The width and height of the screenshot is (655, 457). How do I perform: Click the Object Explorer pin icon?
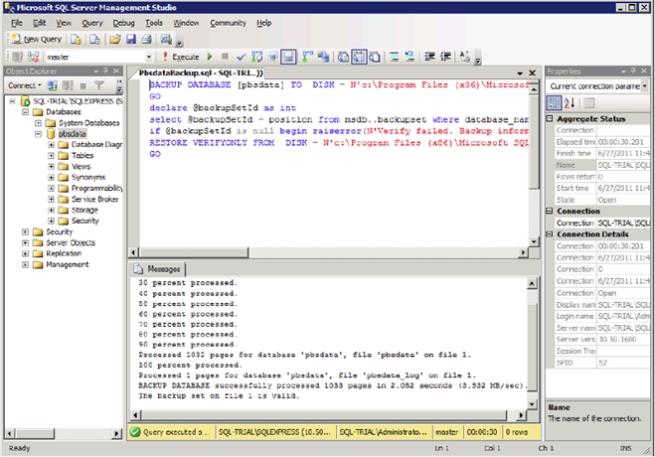tap(107, 72)
